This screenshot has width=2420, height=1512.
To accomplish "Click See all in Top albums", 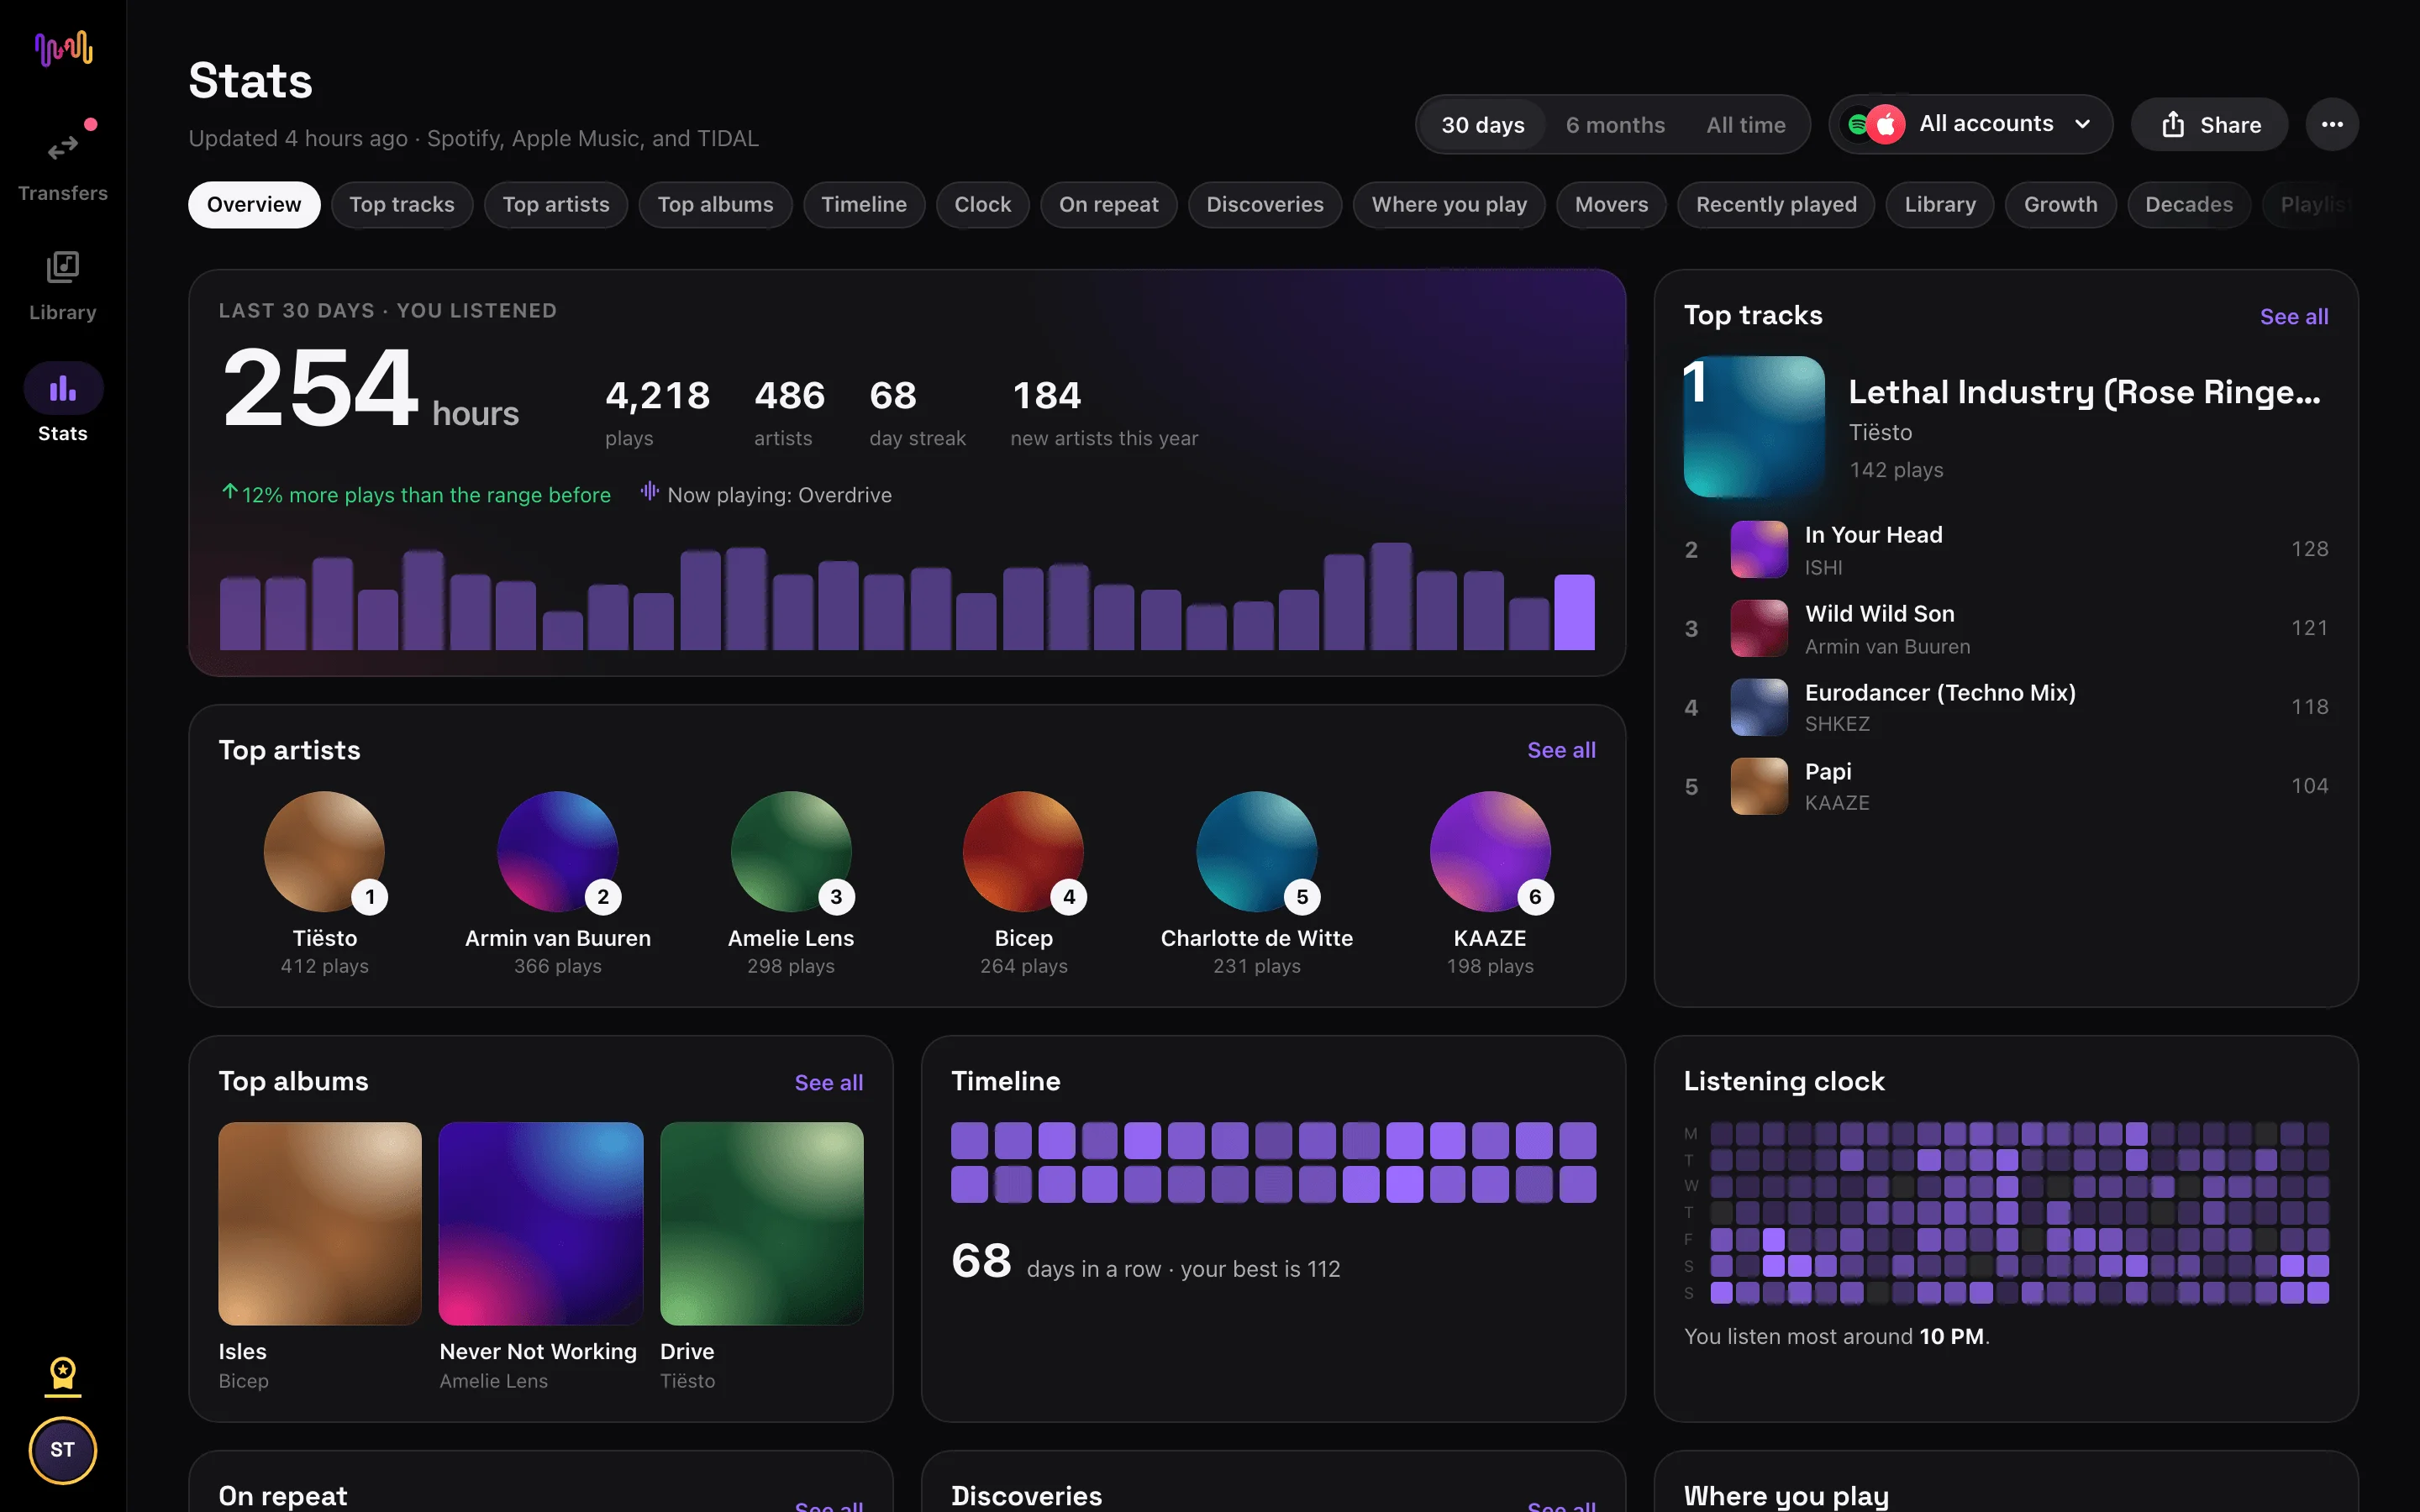I will 829,1082.
